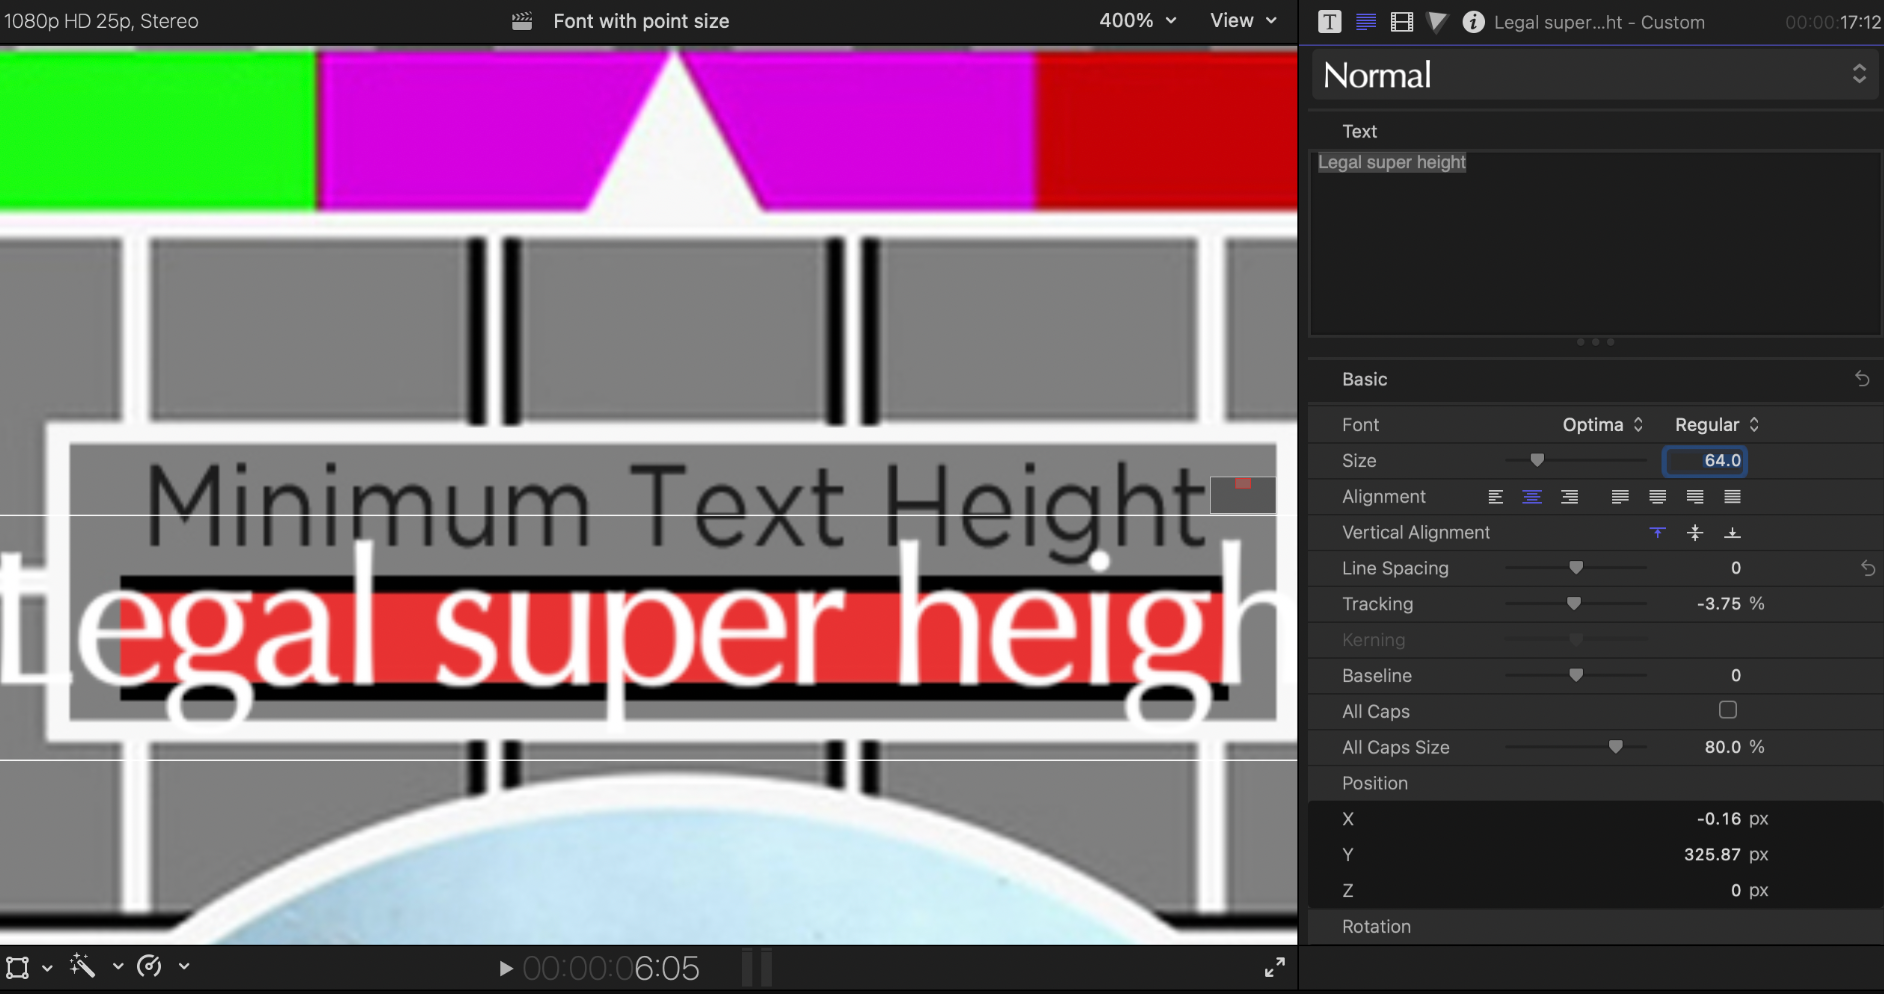
Task: Open the Normal text style preset menu
Action: (1596, 75)
